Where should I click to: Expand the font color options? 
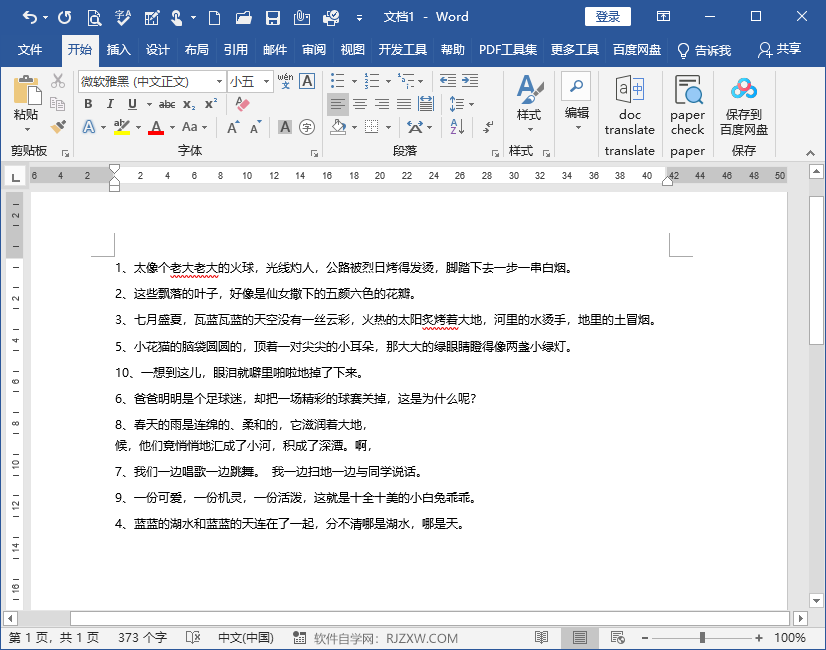pyautogui.click(x=172, y=127)
